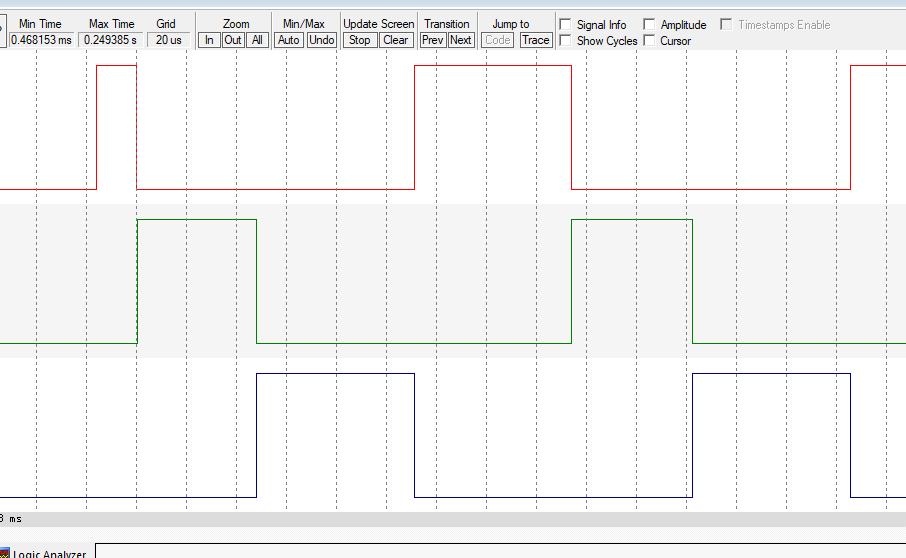The width and height of the screenshot is (906, 558).
Task: Select the Max Time value 0.249385 s
Action: point(110,40)
